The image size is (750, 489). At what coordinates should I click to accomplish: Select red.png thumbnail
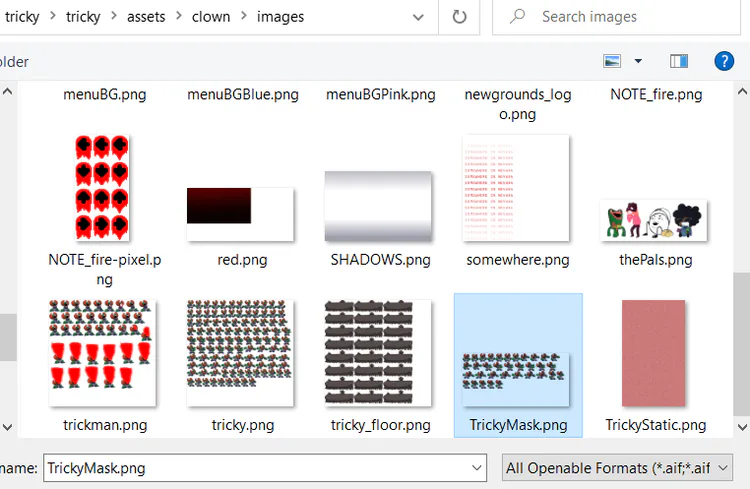240,214
